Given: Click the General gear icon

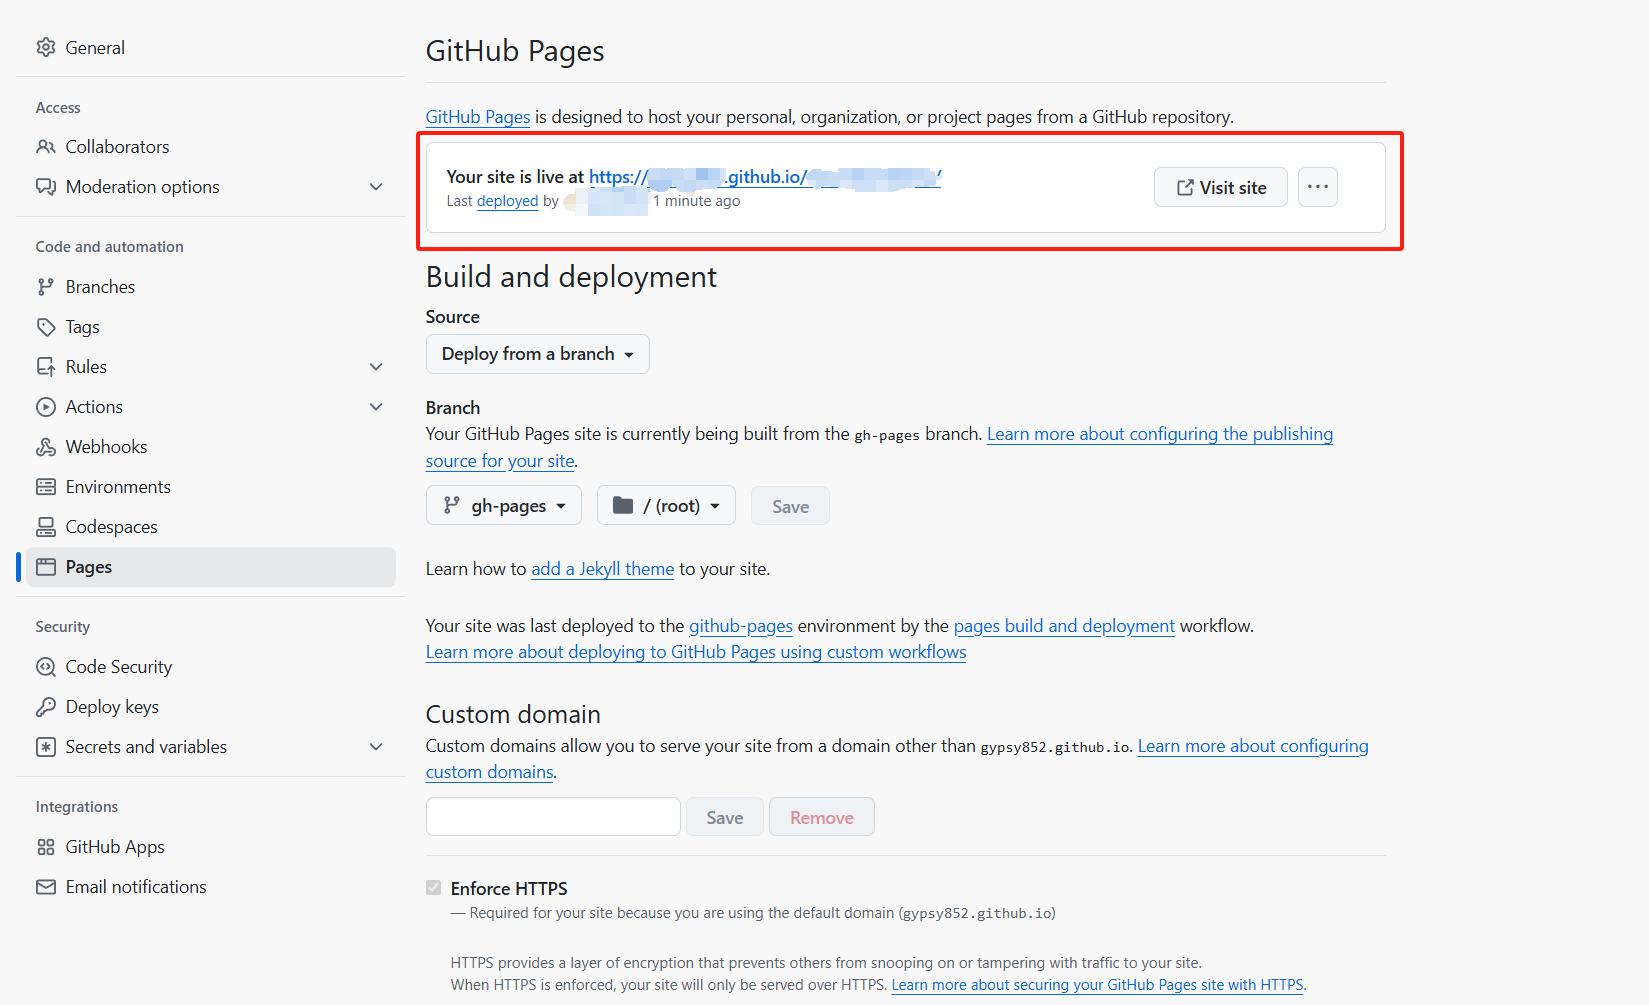Looking at the screenshot, I should click(x=46, y=47).
